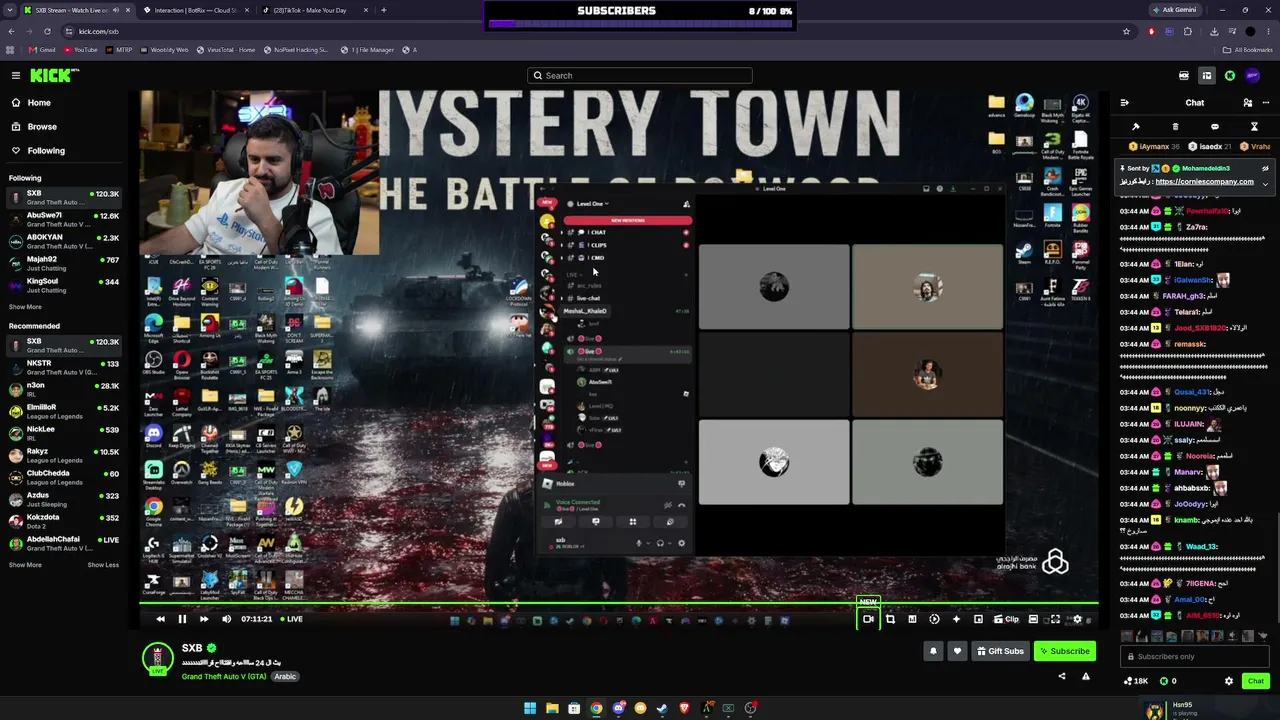Open Following in the sidebar
The image size is (1280, 720).
(x=46, y=151)
